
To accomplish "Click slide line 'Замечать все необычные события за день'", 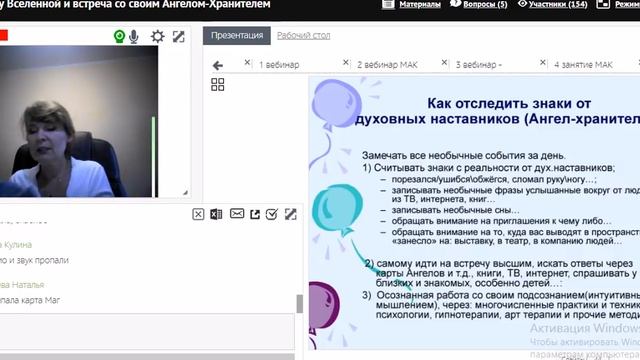I will coord(464,155).
